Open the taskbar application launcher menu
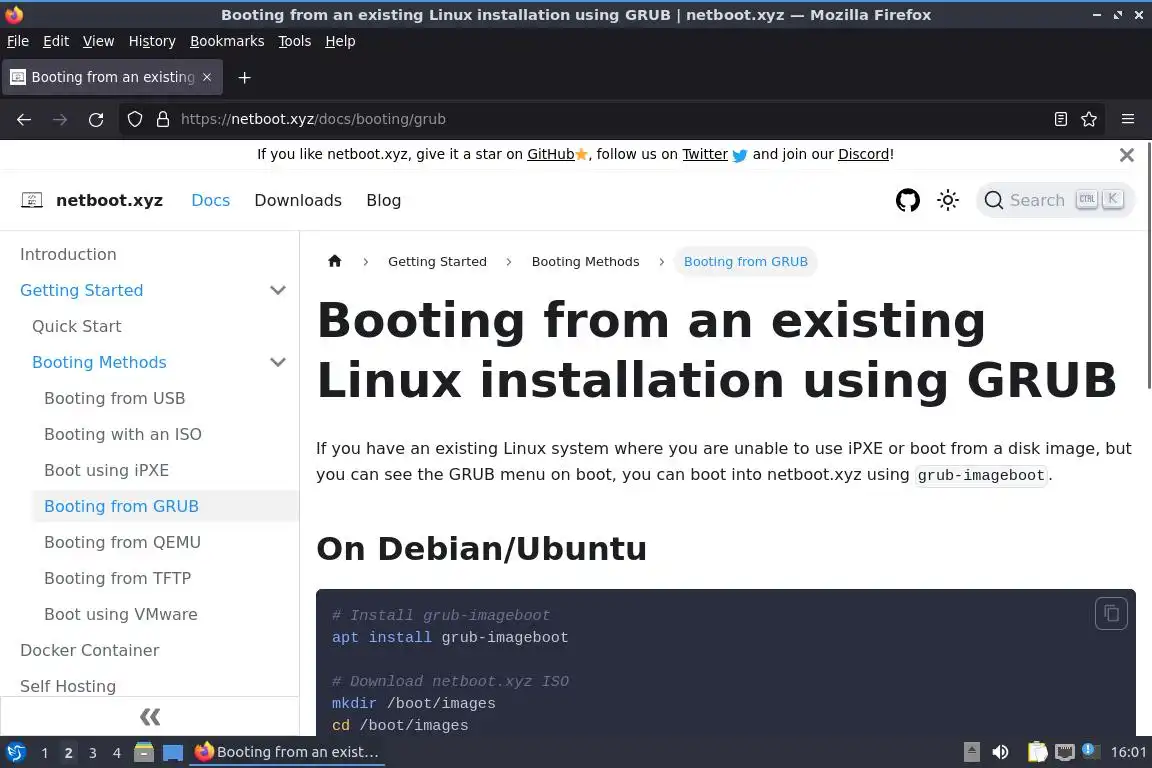Viewport: 1152px width, 768px height. coord(15,752)
